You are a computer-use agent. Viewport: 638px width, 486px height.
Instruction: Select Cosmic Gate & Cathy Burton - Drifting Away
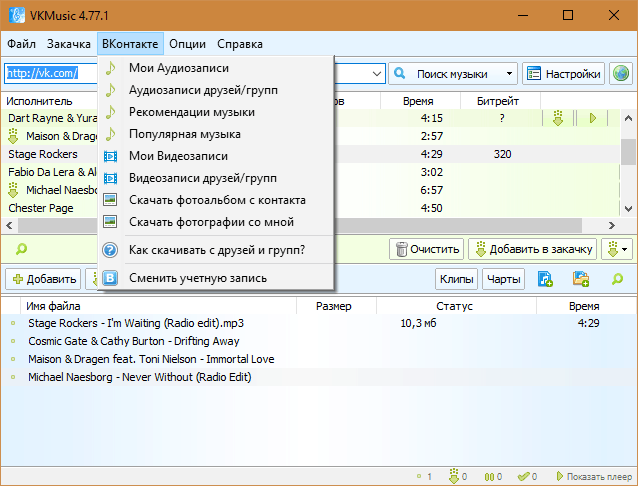click(x=319, y=341)
